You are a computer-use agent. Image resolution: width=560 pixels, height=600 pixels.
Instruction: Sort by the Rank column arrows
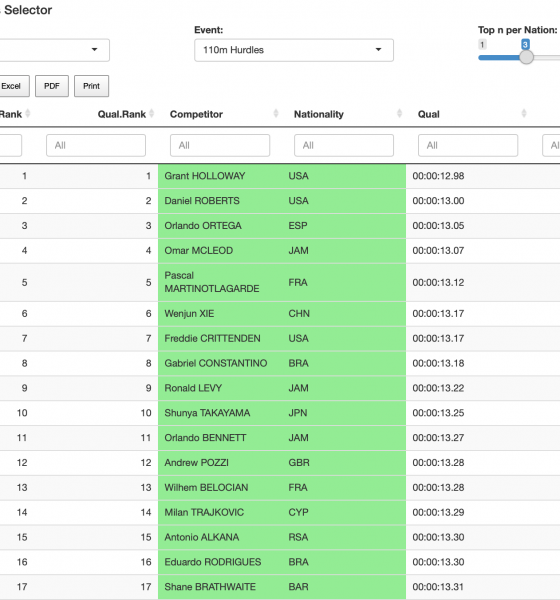[x=28, y=114]
